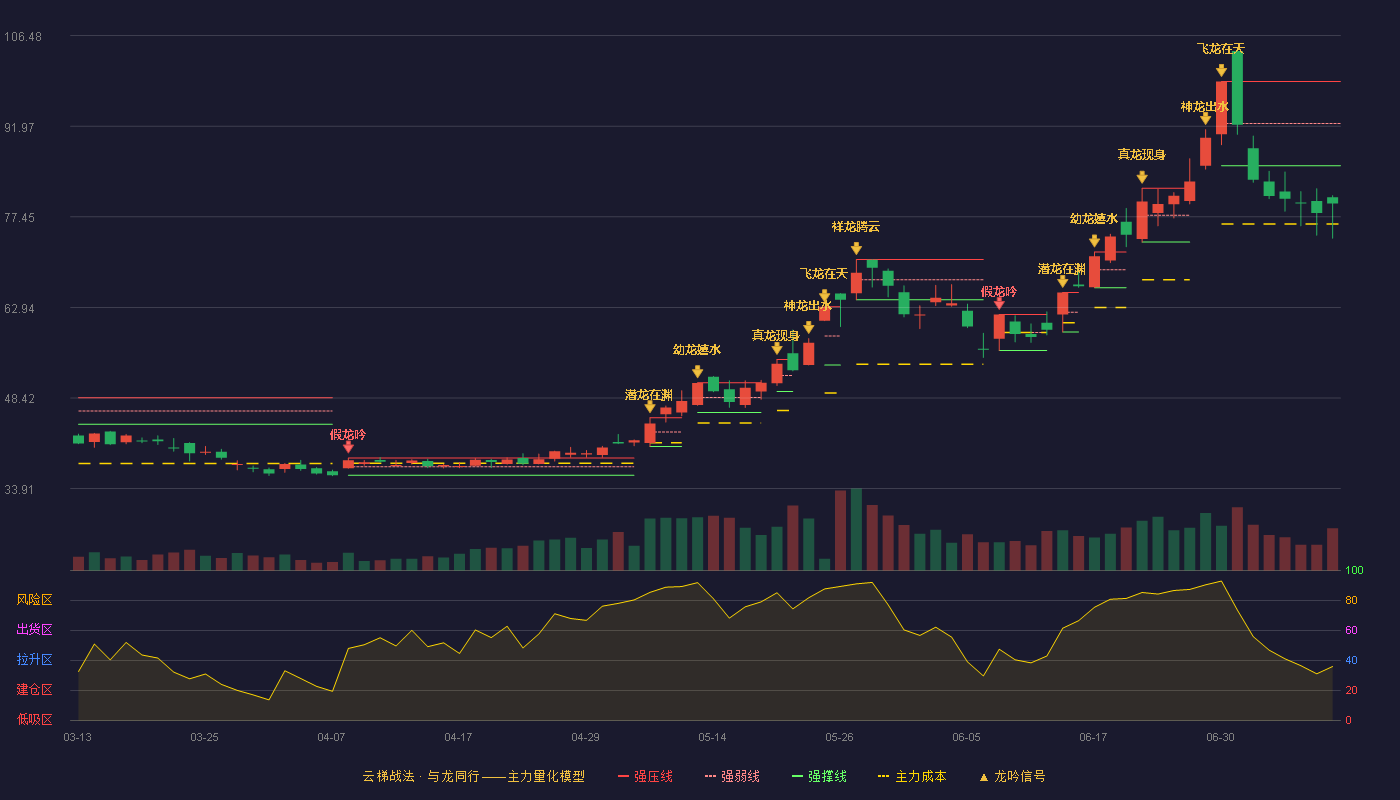Toggle the 龙吟信号 legend entry
Viewport: 1400px width, 800px height.
1011,776
